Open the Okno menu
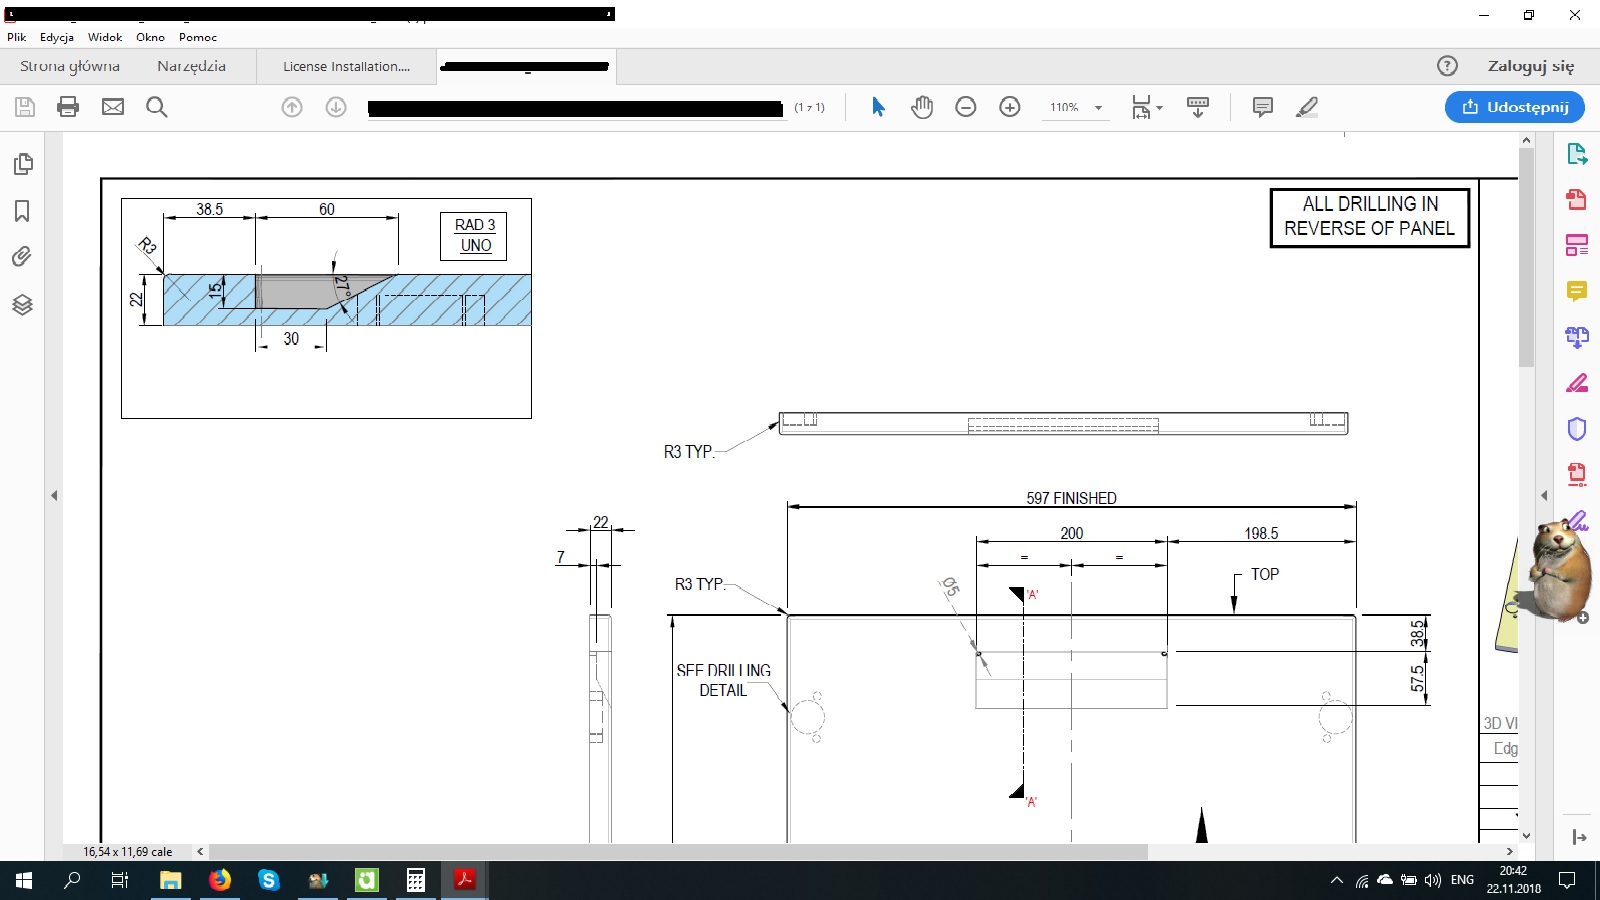Image resolution: width=1600 pixels, height=900 pixels. (x=150, y=37)
